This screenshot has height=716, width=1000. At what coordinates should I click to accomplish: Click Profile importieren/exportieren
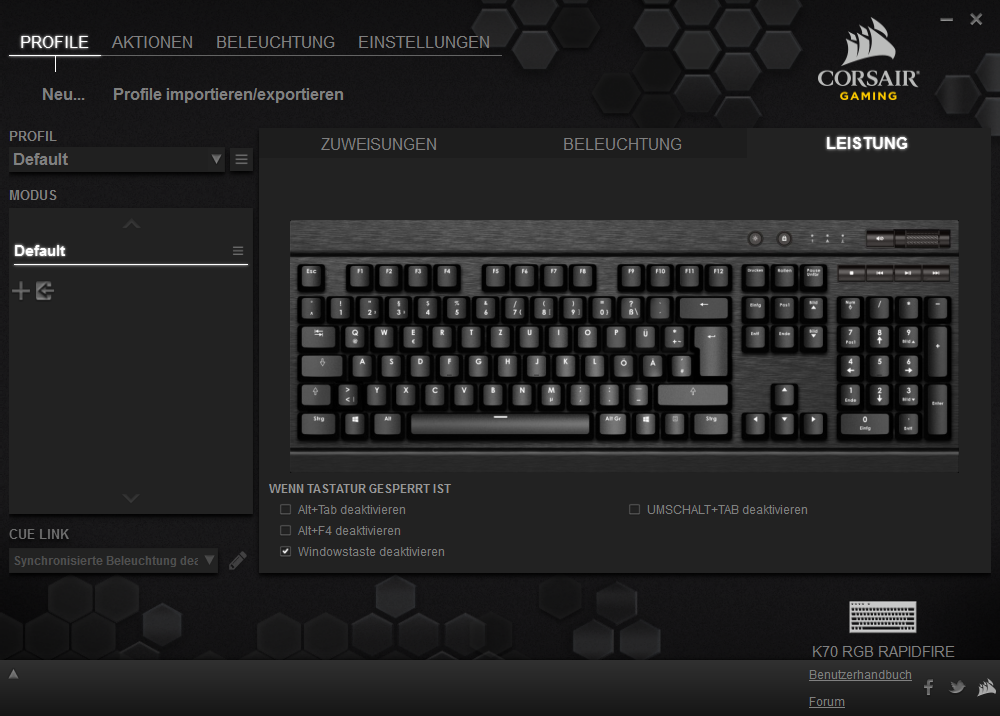(x=228, y=94)
